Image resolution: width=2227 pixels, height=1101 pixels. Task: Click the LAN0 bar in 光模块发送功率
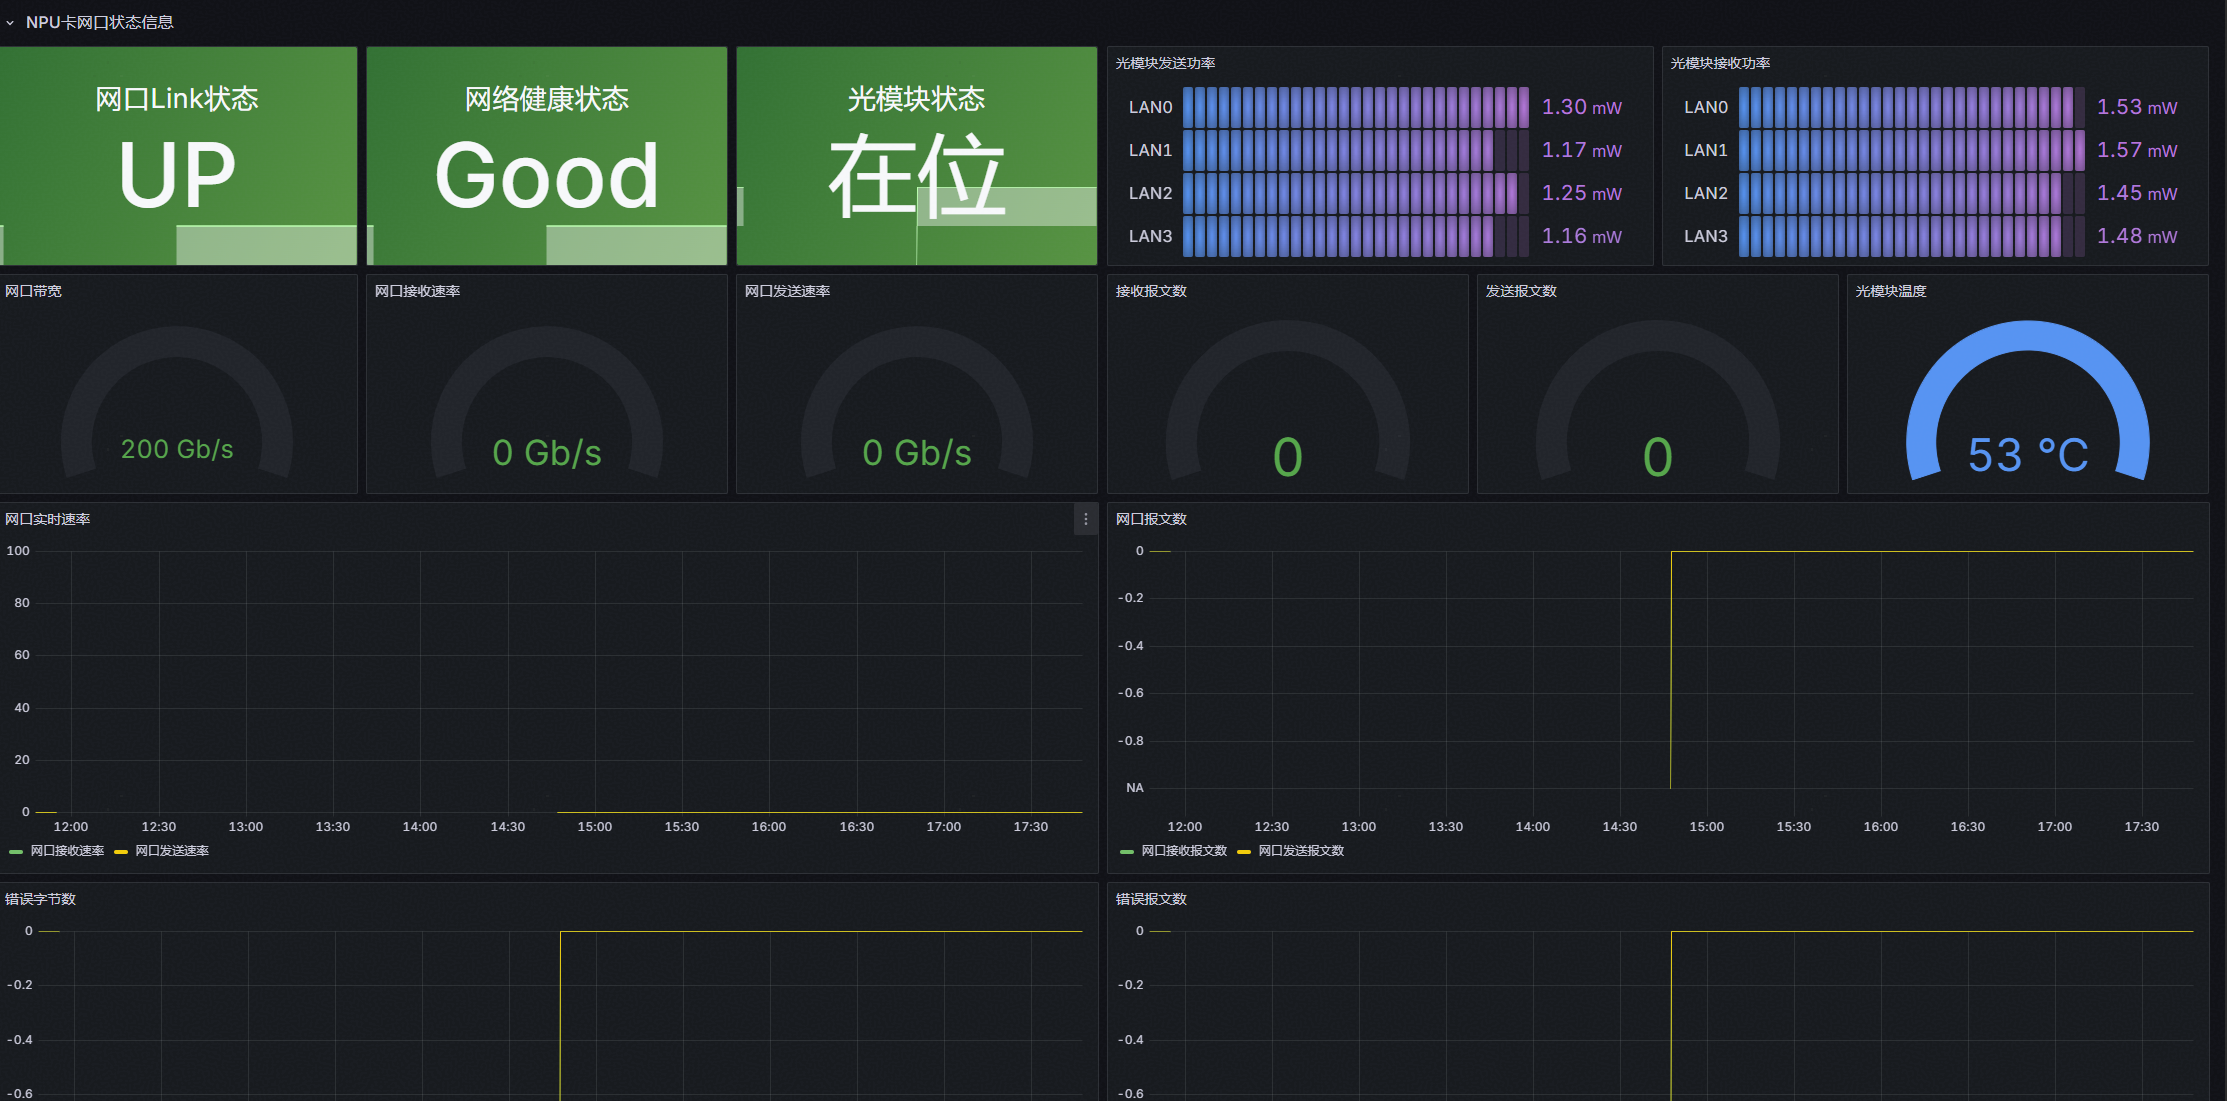[x=1355, y=107]
